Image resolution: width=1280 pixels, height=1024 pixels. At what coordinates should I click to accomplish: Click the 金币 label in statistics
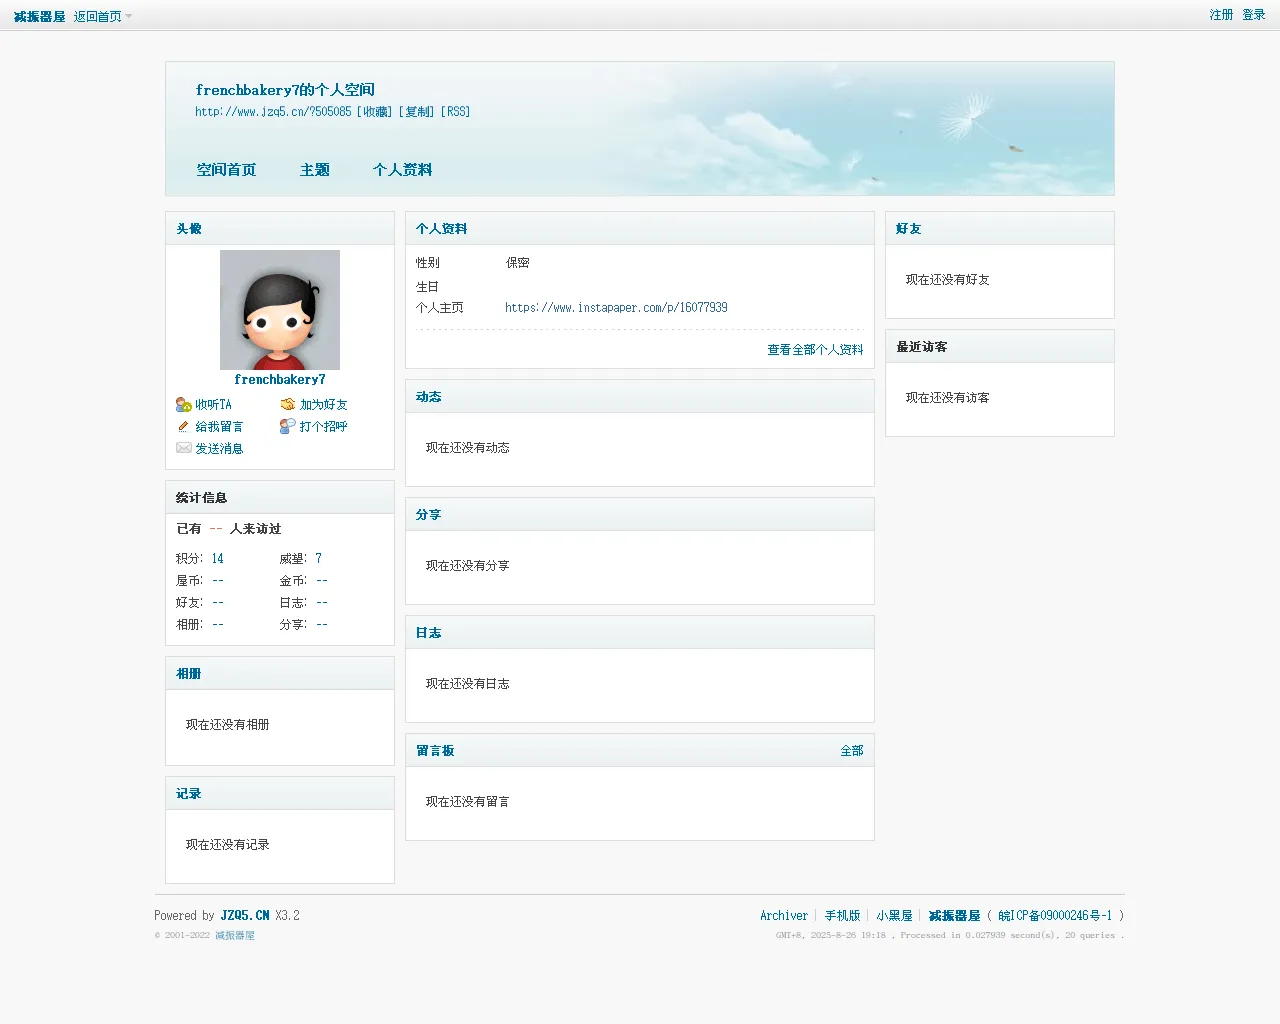coord(293,581)
